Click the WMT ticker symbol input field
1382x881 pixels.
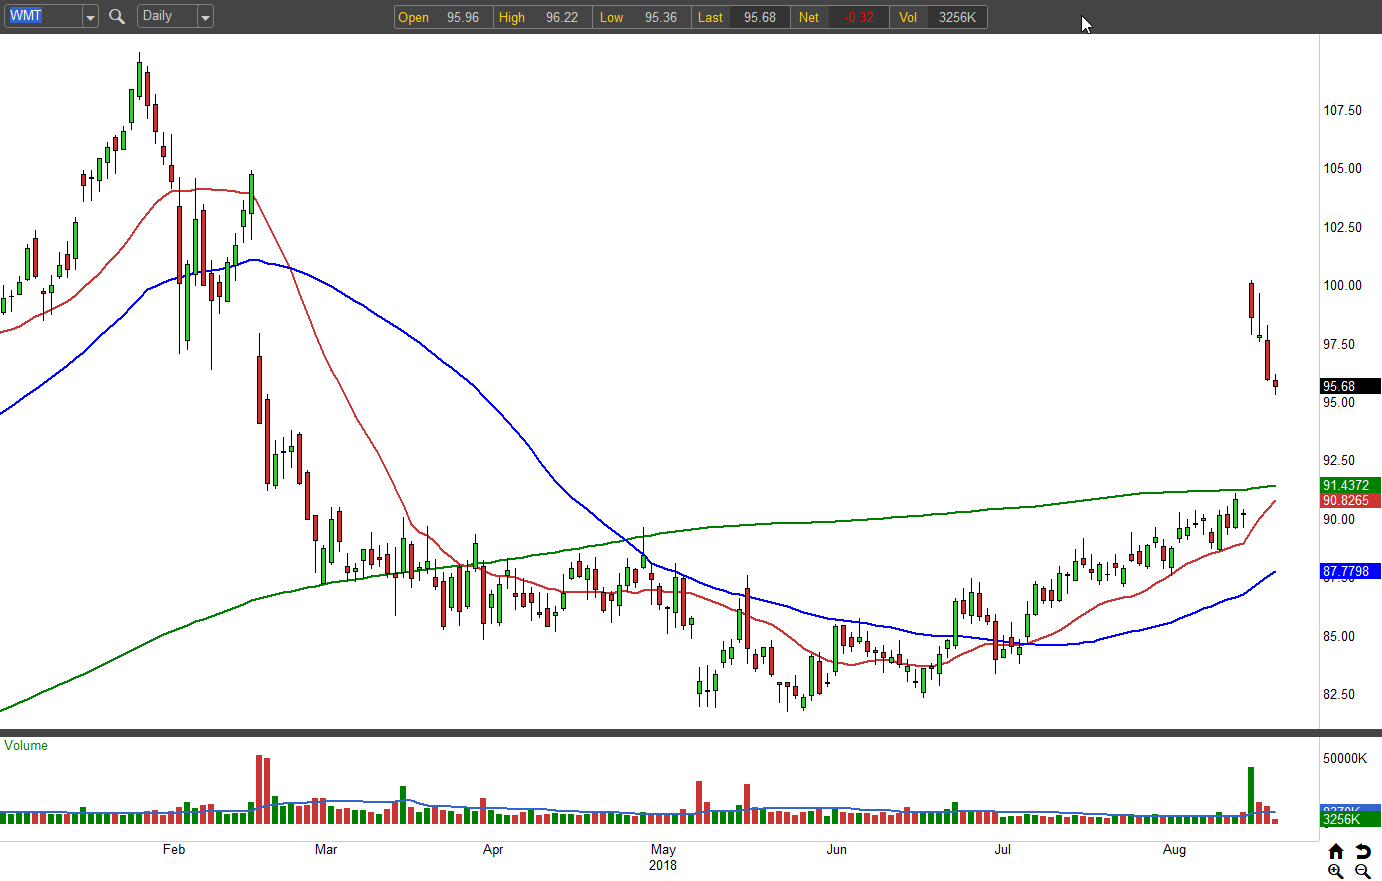click(x=43, y=16)
